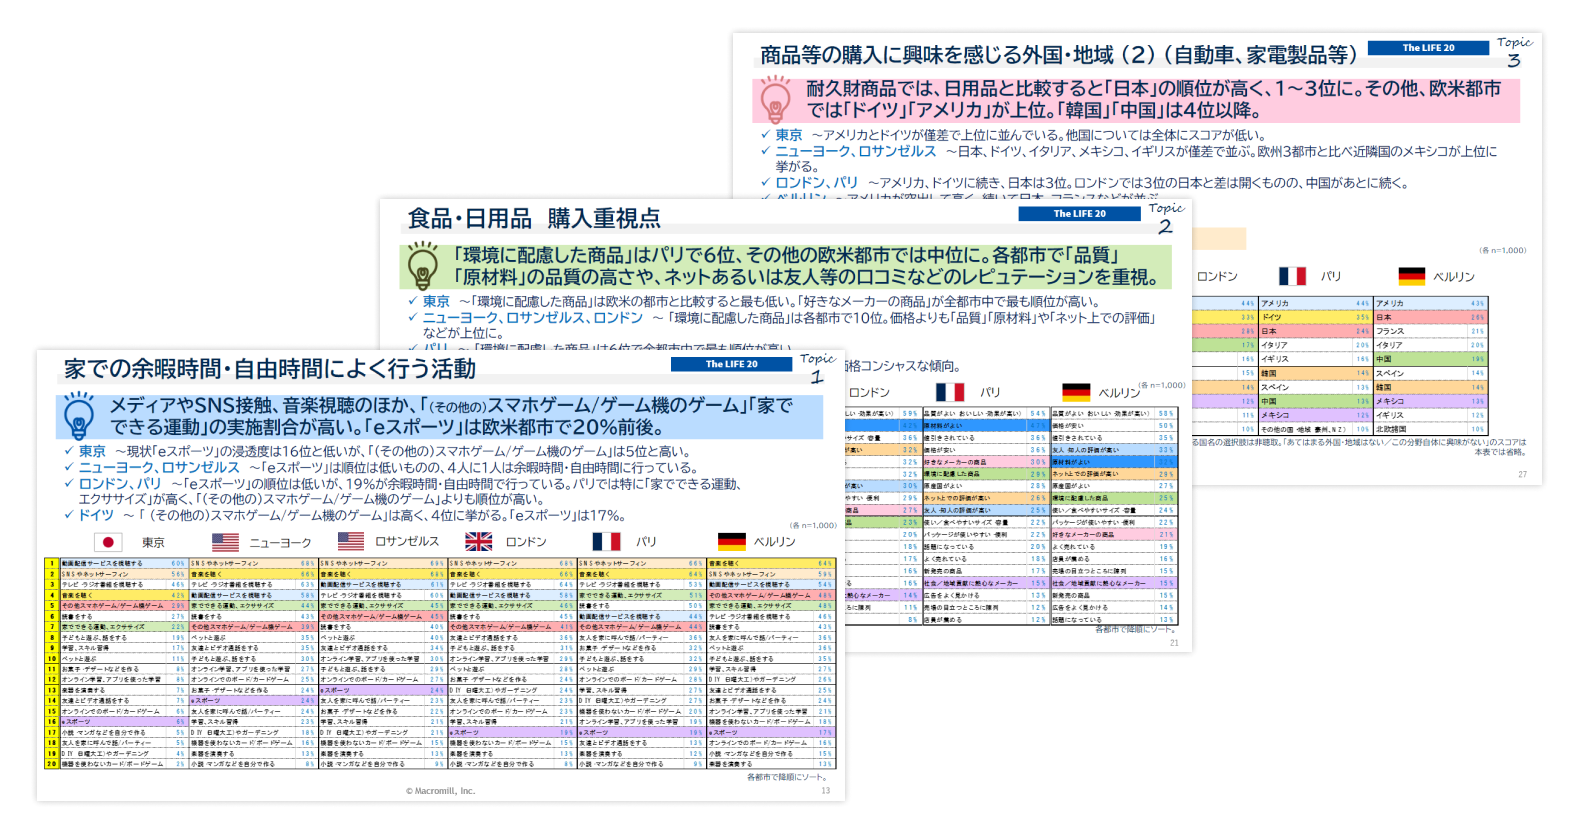Click the Japan flag next to 東京
Image resolution: width=1571 pixels, height=835 pixels.
tap(108, 542)
